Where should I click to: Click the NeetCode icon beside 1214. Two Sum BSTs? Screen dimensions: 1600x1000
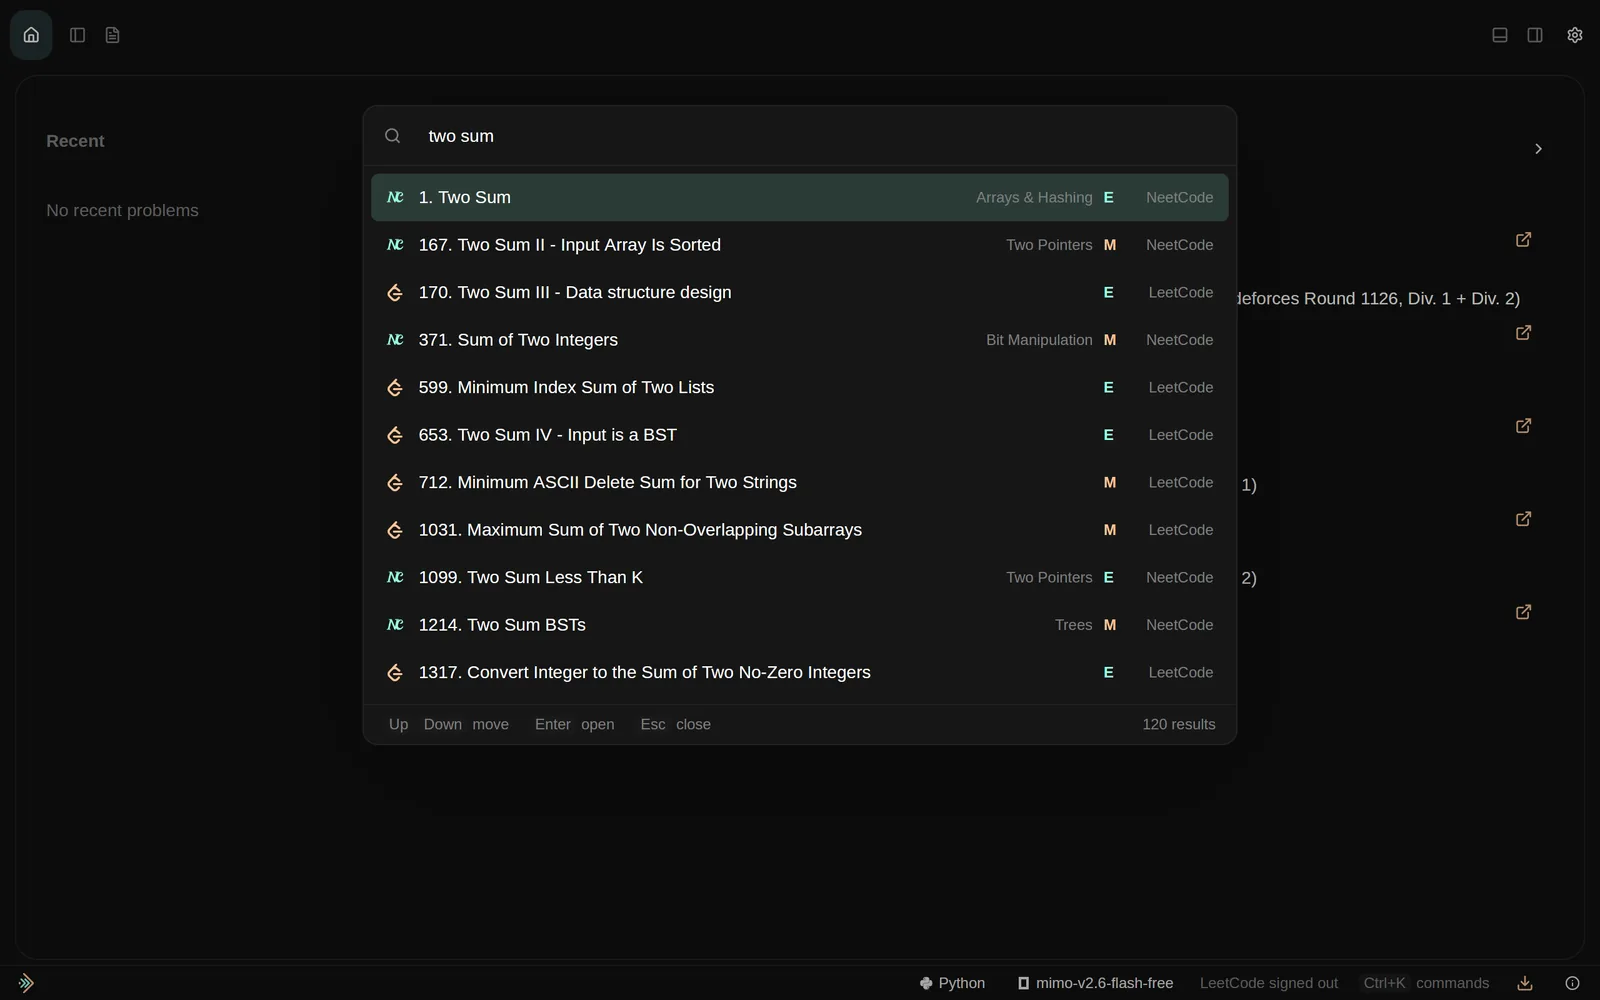pos(395,625)
